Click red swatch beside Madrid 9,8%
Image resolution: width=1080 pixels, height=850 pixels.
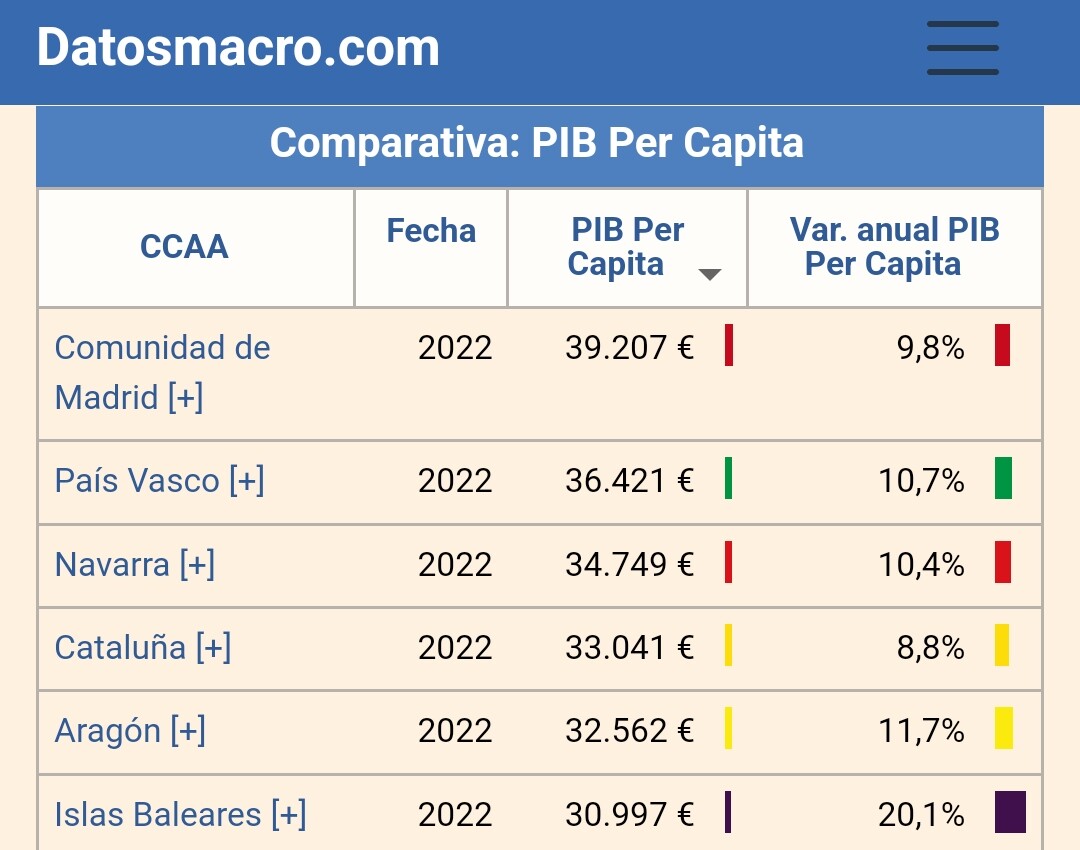pyautogui.click(x=1002, y=345)
